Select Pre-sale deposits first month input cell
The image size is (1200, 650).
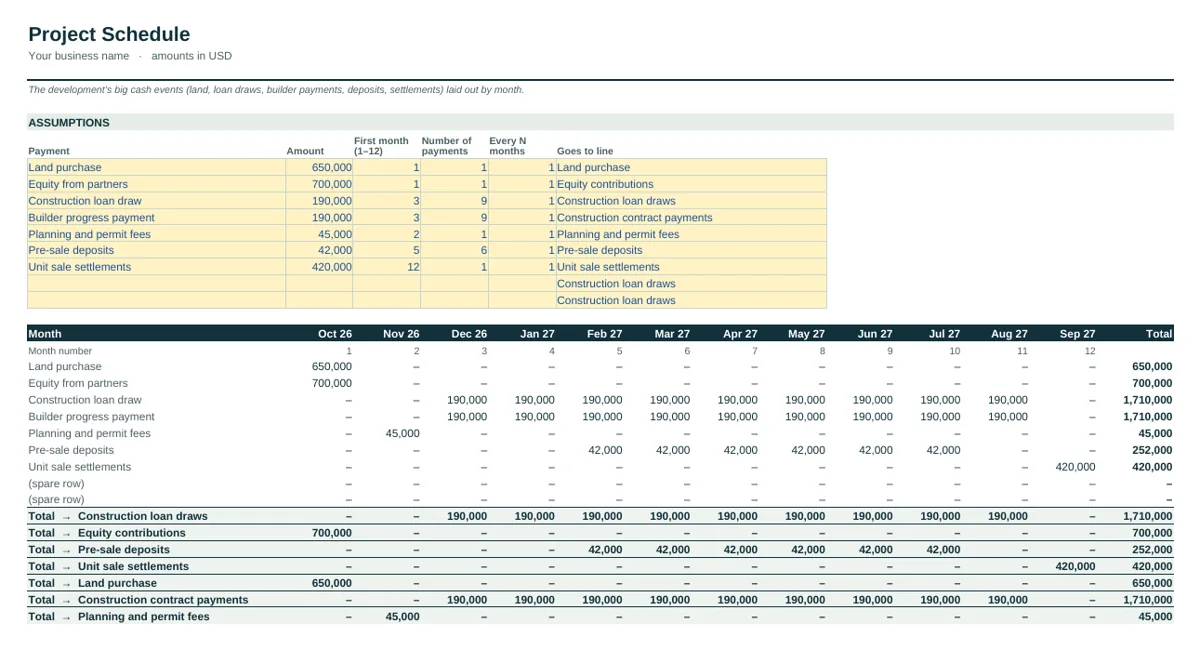pyautogui.click(x=387, y=250)
